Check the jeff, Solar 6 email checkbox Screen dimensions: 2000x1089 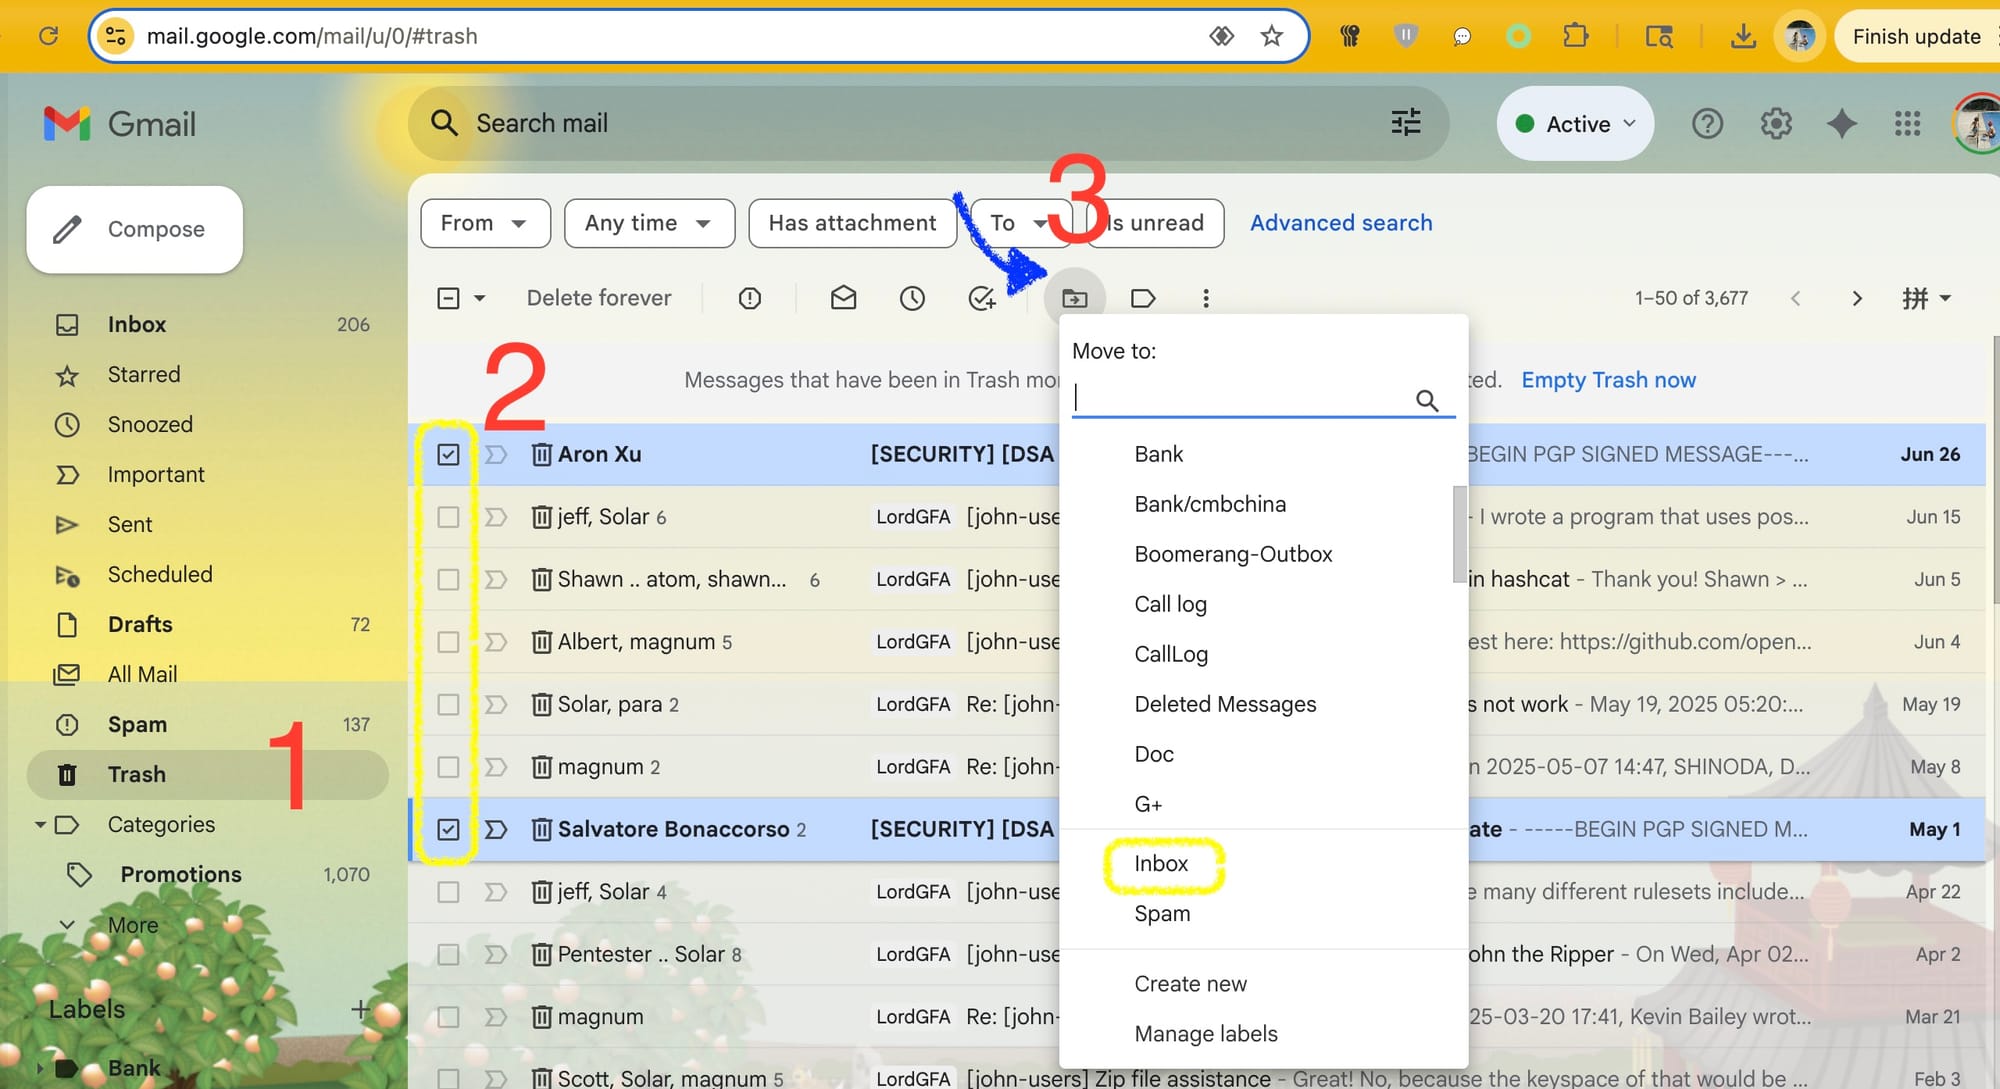(x=448, y=517)
